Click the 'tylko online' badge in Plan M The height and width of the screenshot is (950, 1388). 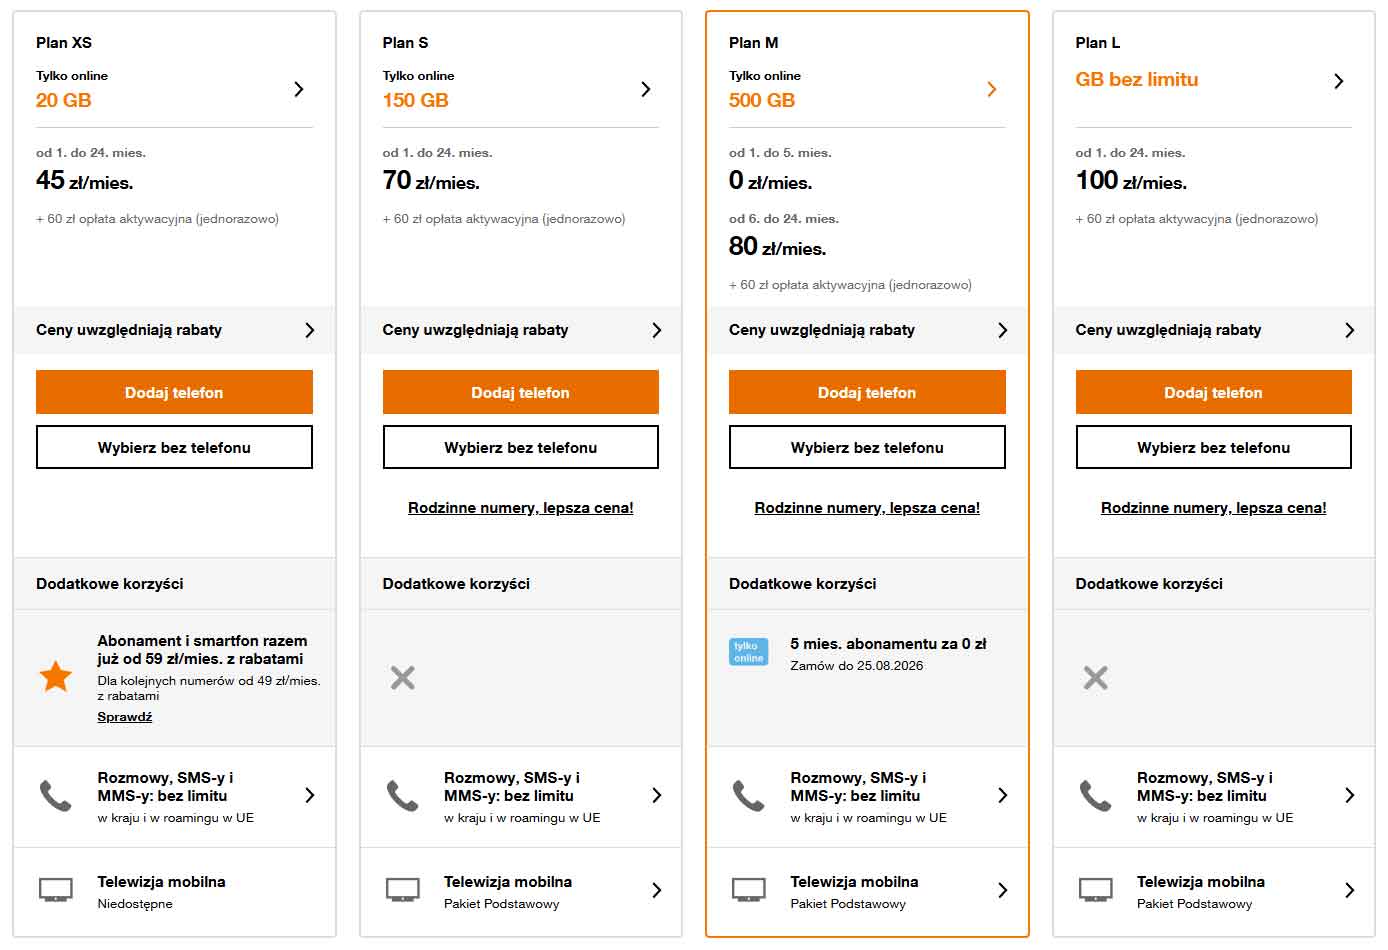(x=749, y=652)
